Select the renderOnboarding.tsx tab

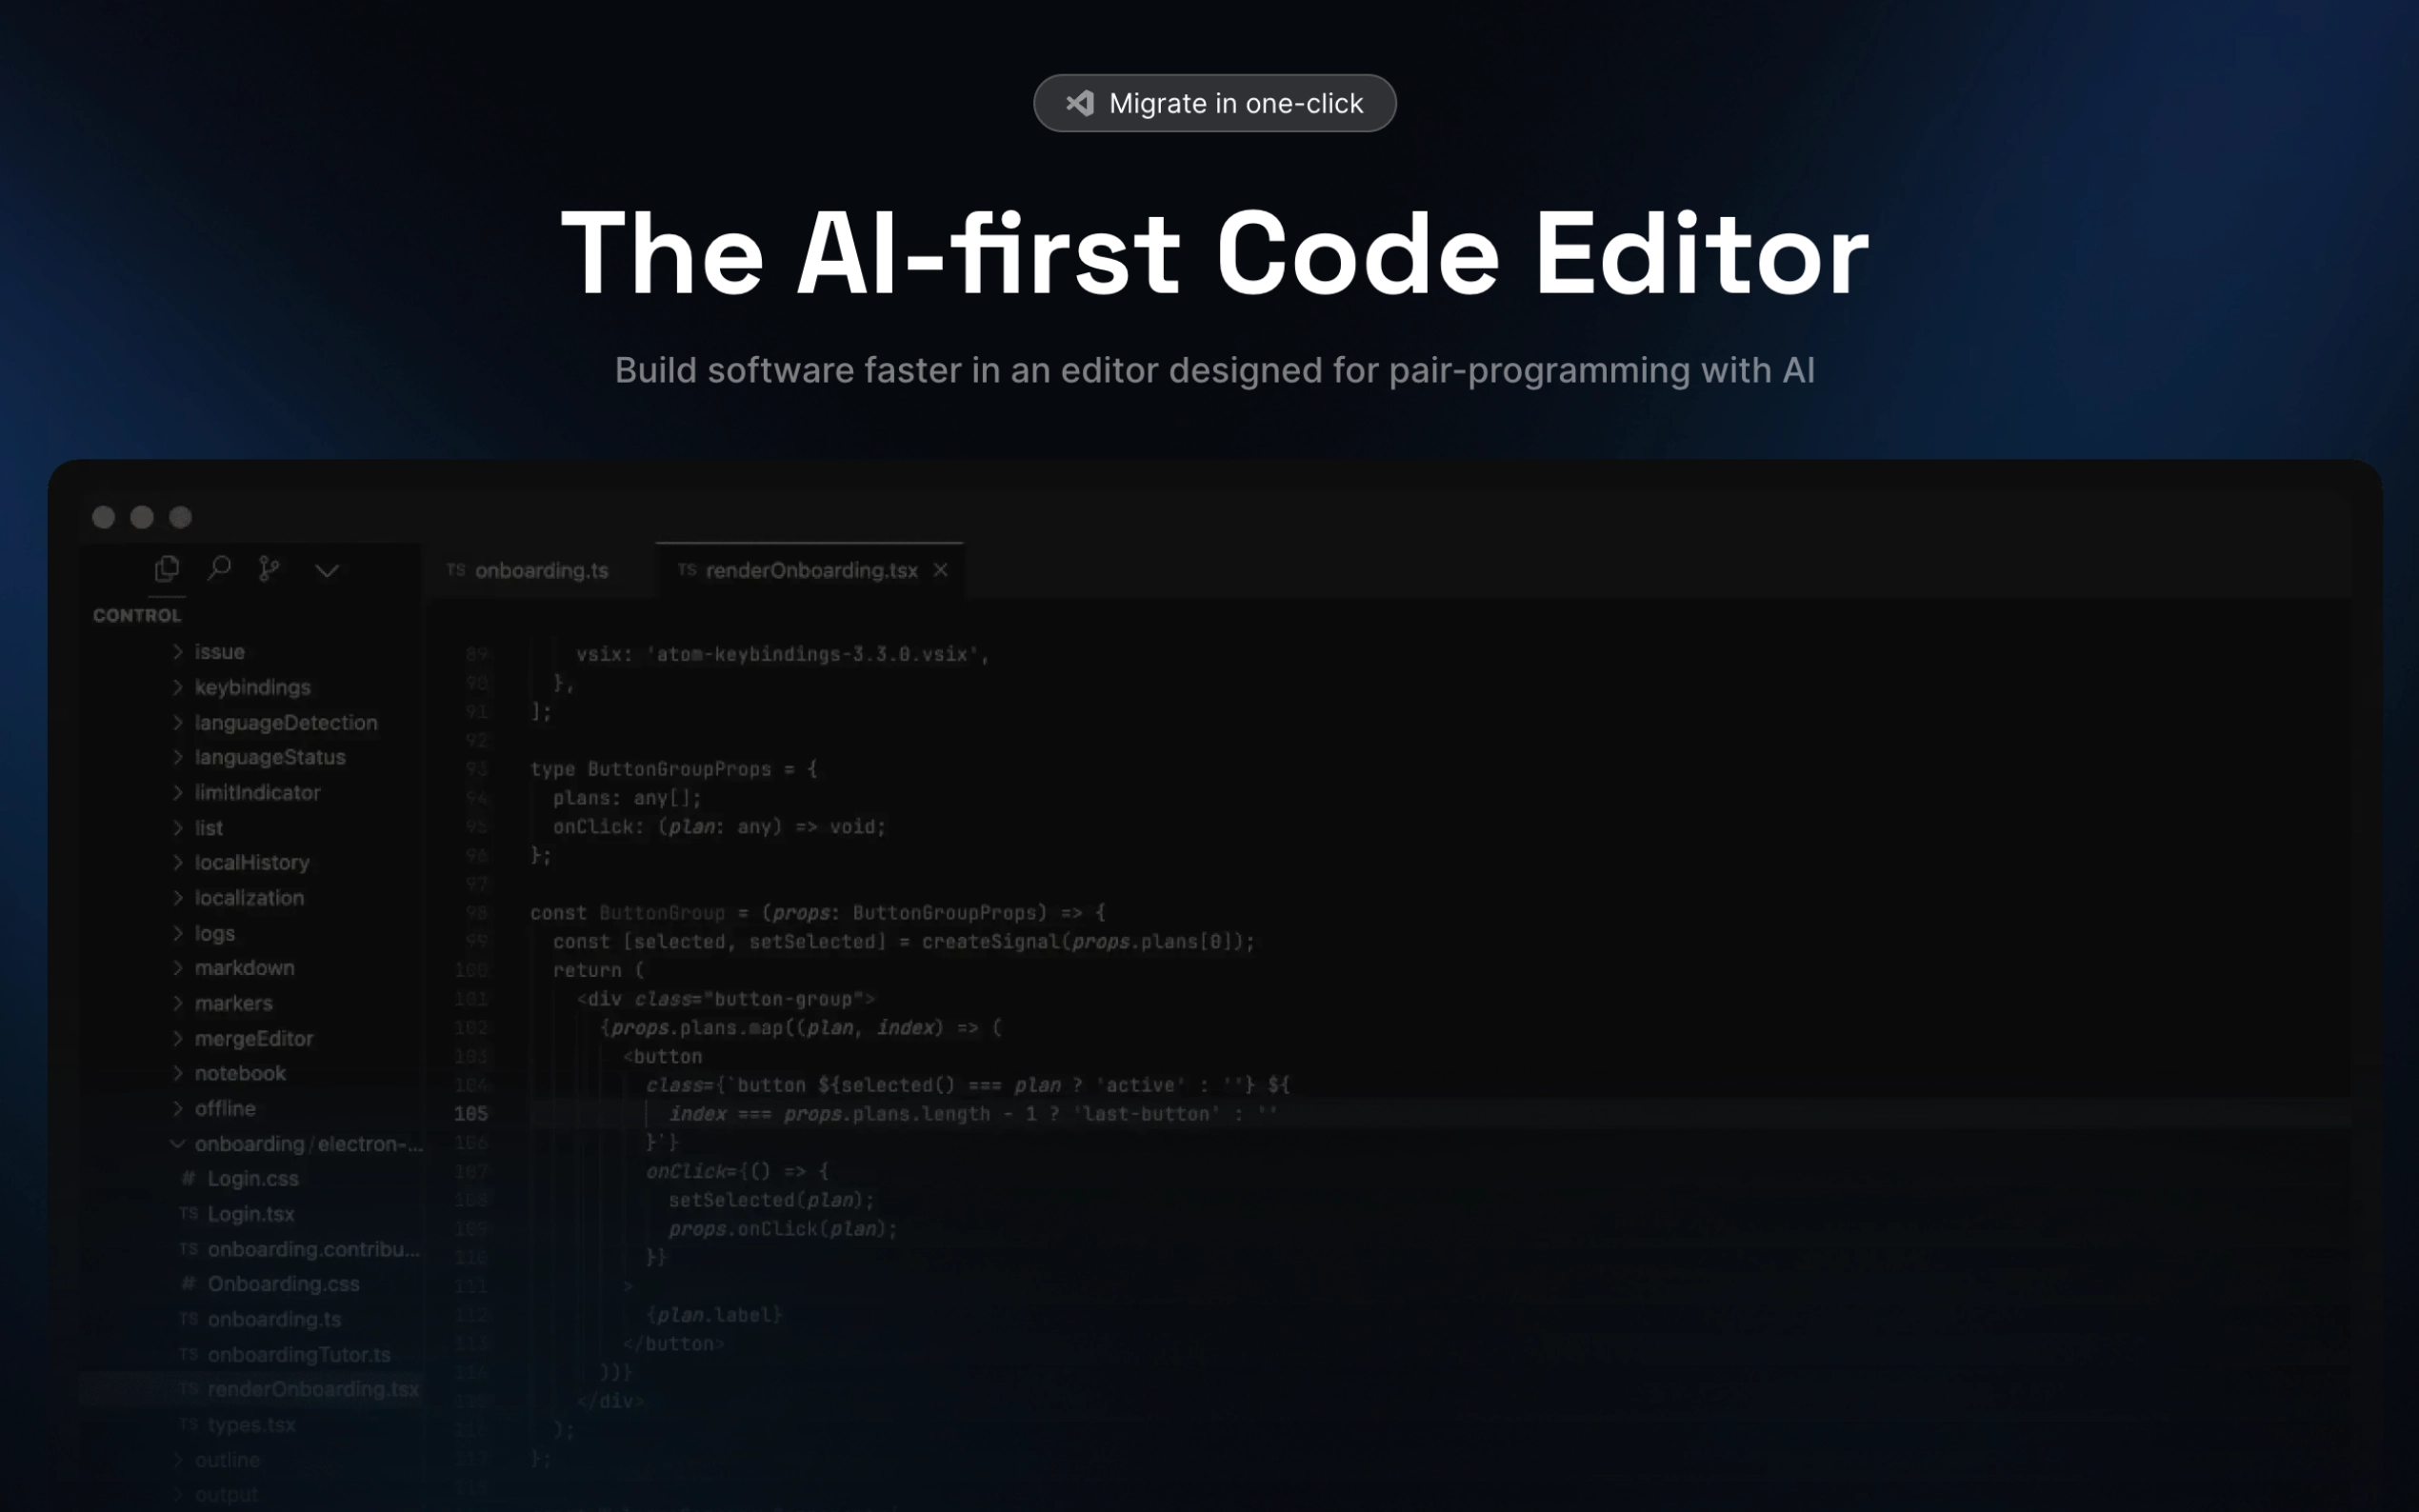click(810, 570)
